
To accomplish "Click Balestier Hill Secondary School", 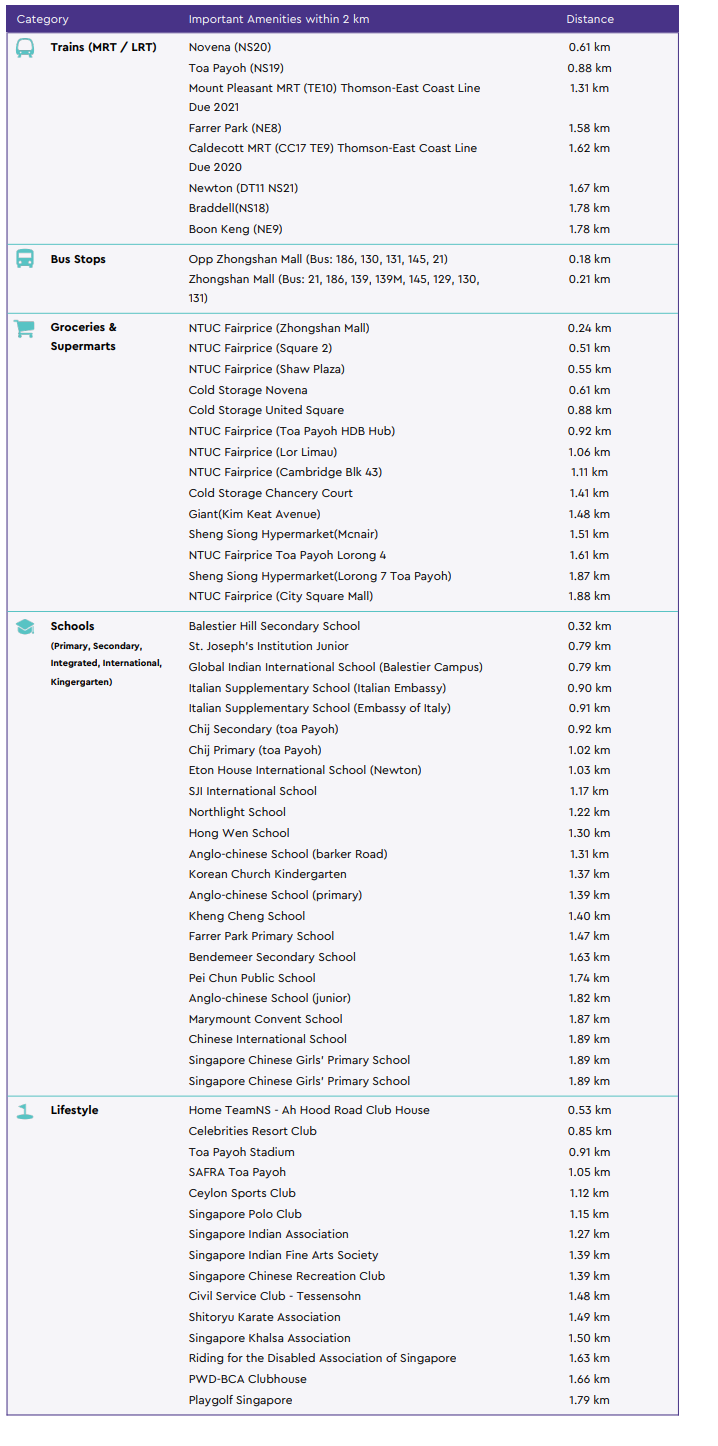I will [x=276, y=626].
